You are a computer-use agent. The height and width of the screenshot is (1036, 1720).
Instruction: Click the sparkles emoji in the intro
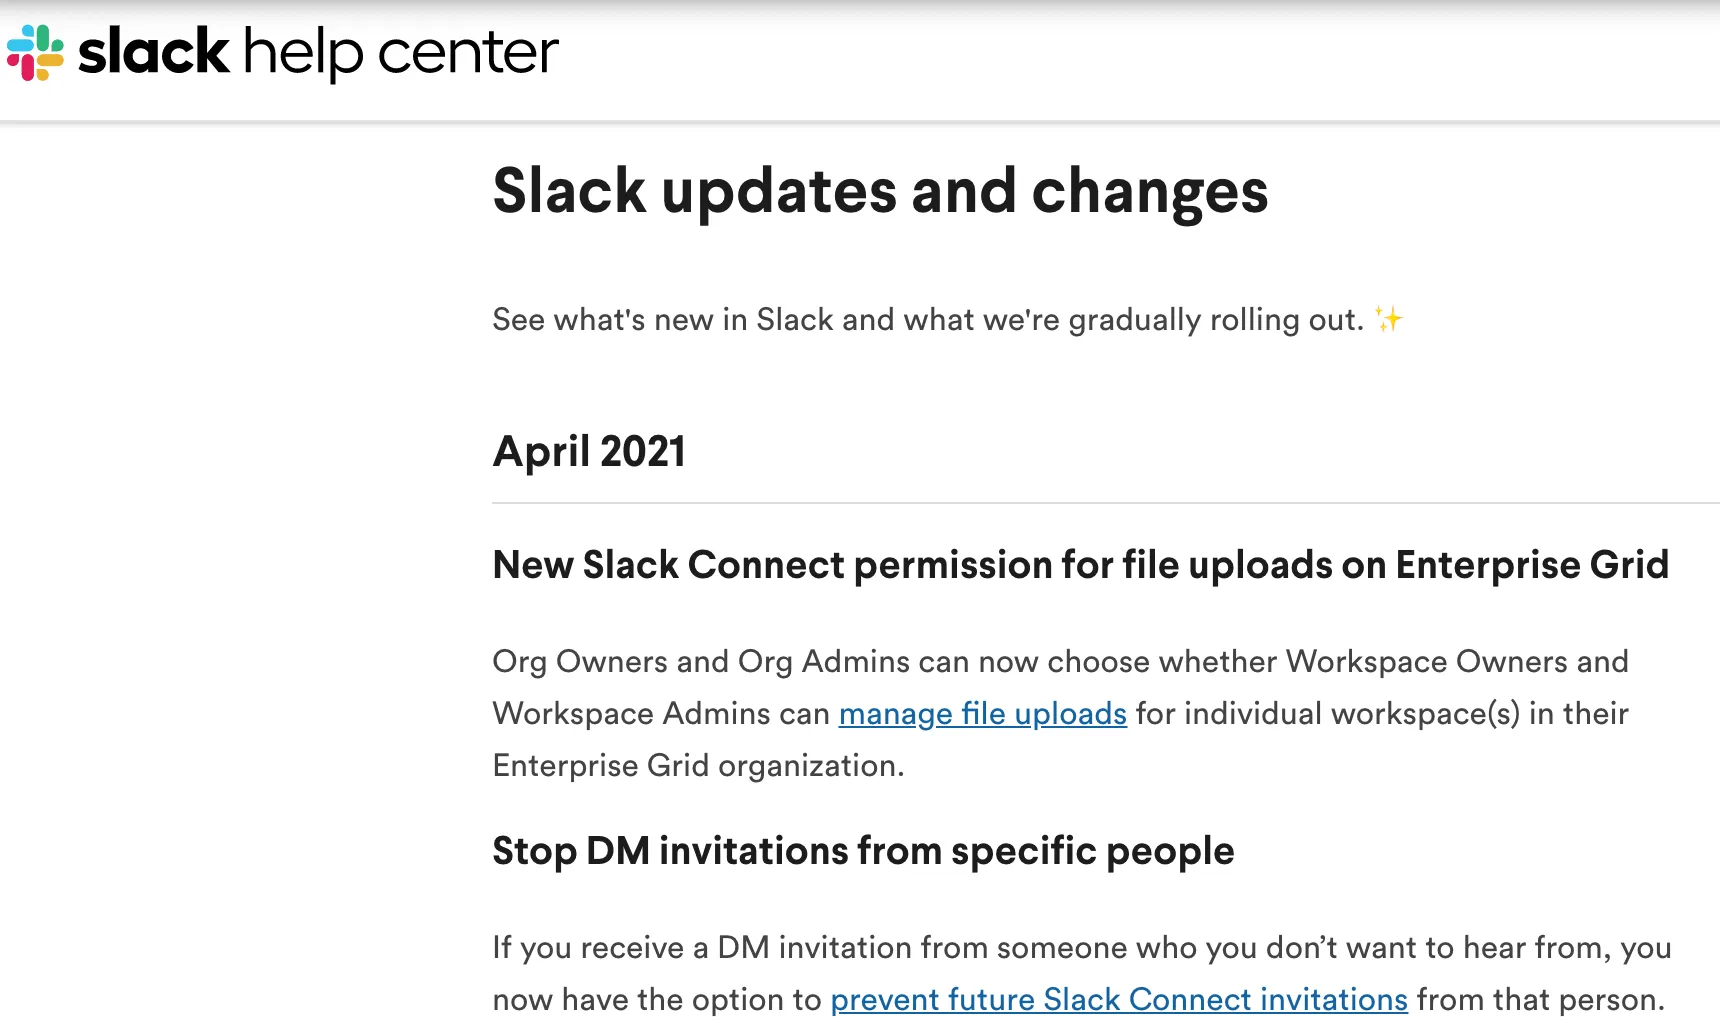coord(1390,318)
